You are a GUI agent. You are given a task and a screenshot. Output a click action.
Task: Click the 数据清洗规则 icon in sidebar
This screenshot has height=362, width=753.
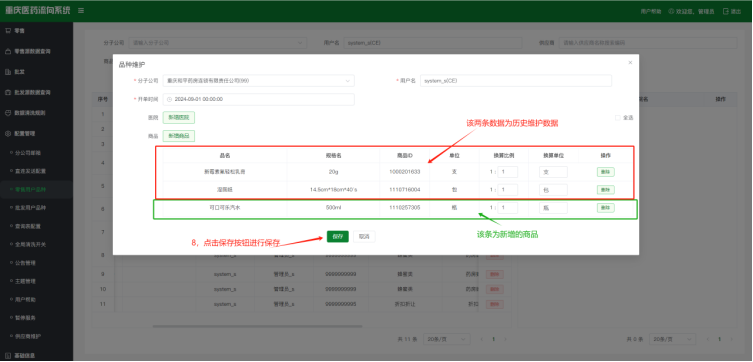(x=8, y=113)
